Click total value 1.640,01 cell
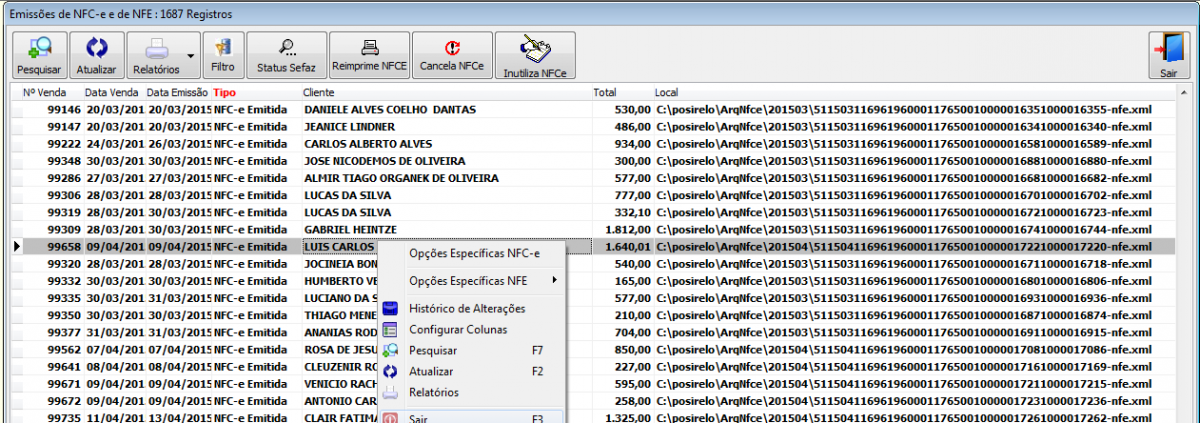 pyautogui.click(x=628, y=247)
